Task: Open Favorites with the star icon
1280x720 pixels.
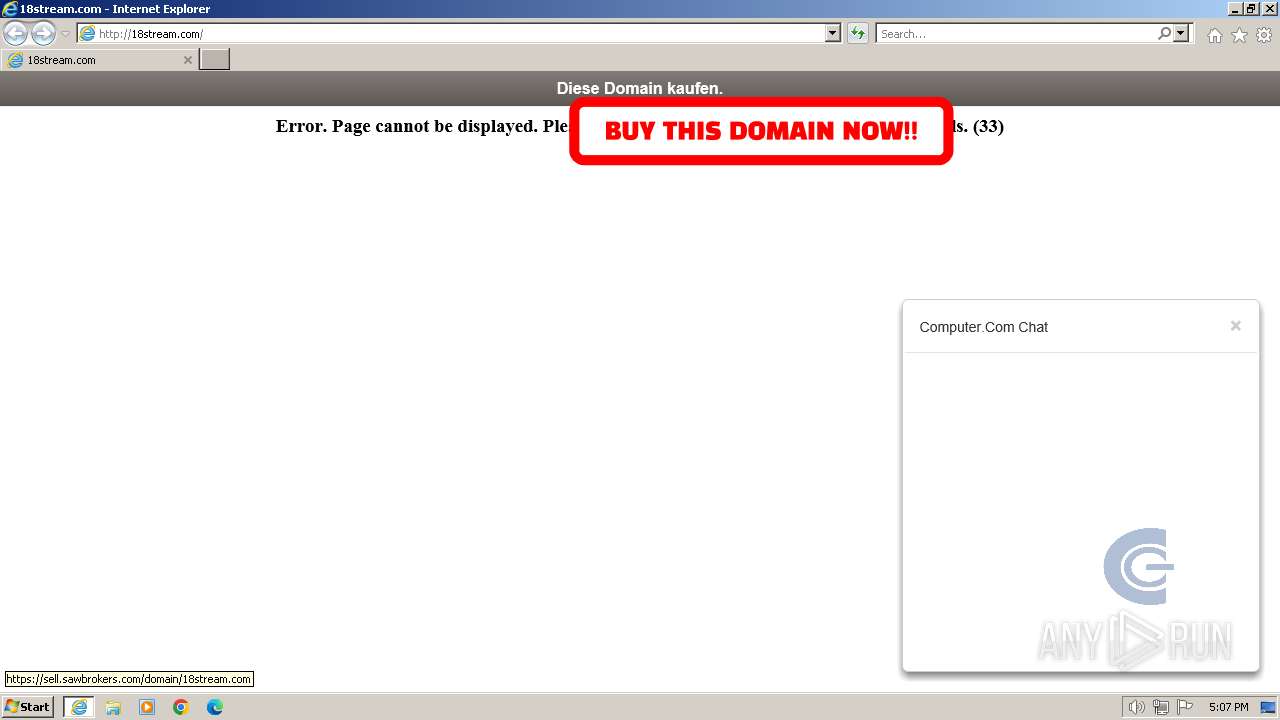Action: click(x=1239, y=35)
